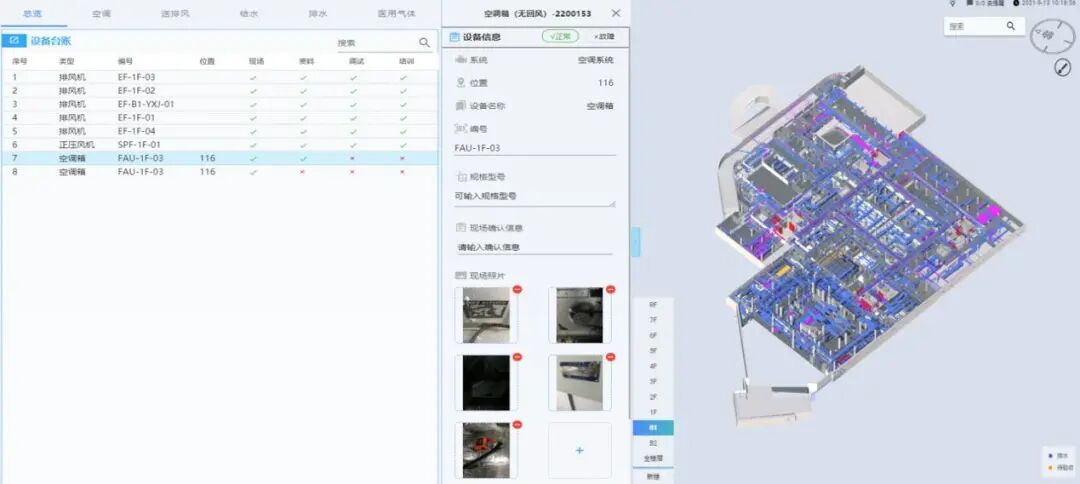Select row 3 EF-B1-YXJ-01
1080x484 pixels.
[x=219, y=105]
